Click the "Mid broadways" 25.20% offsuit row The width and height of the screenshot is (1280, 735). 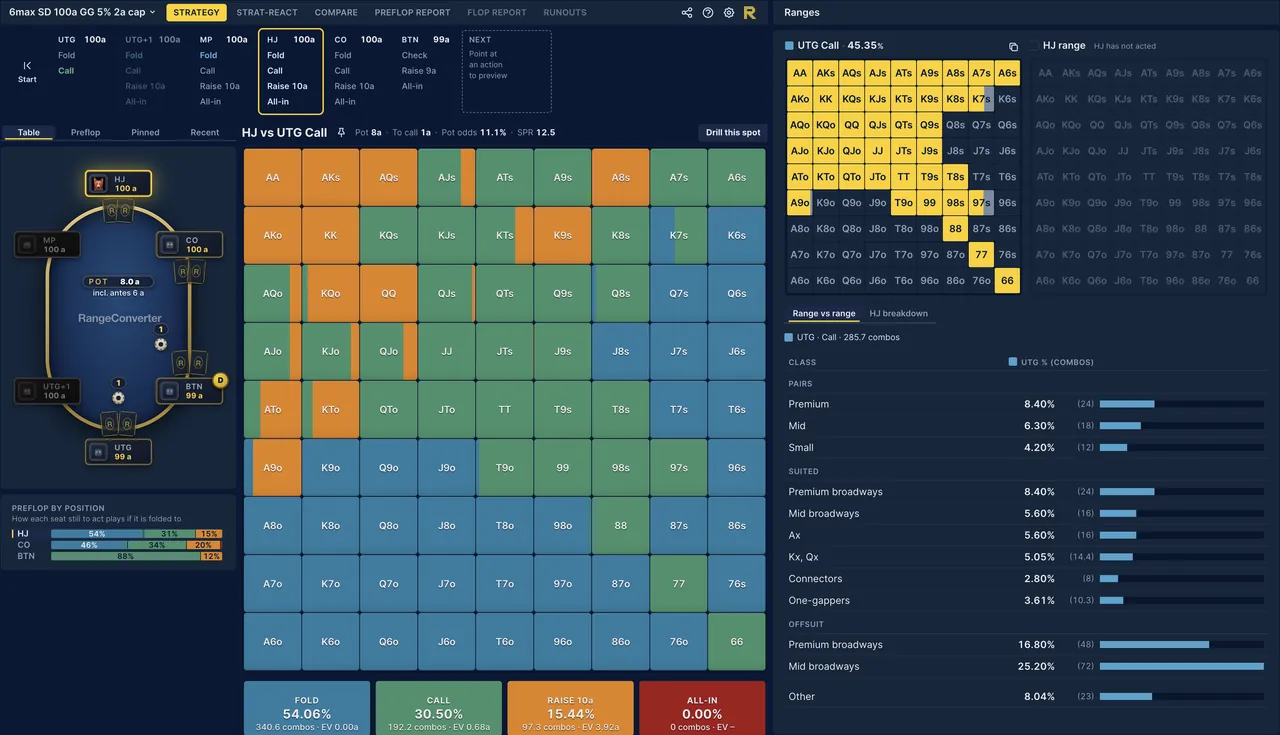point(1026,666)
